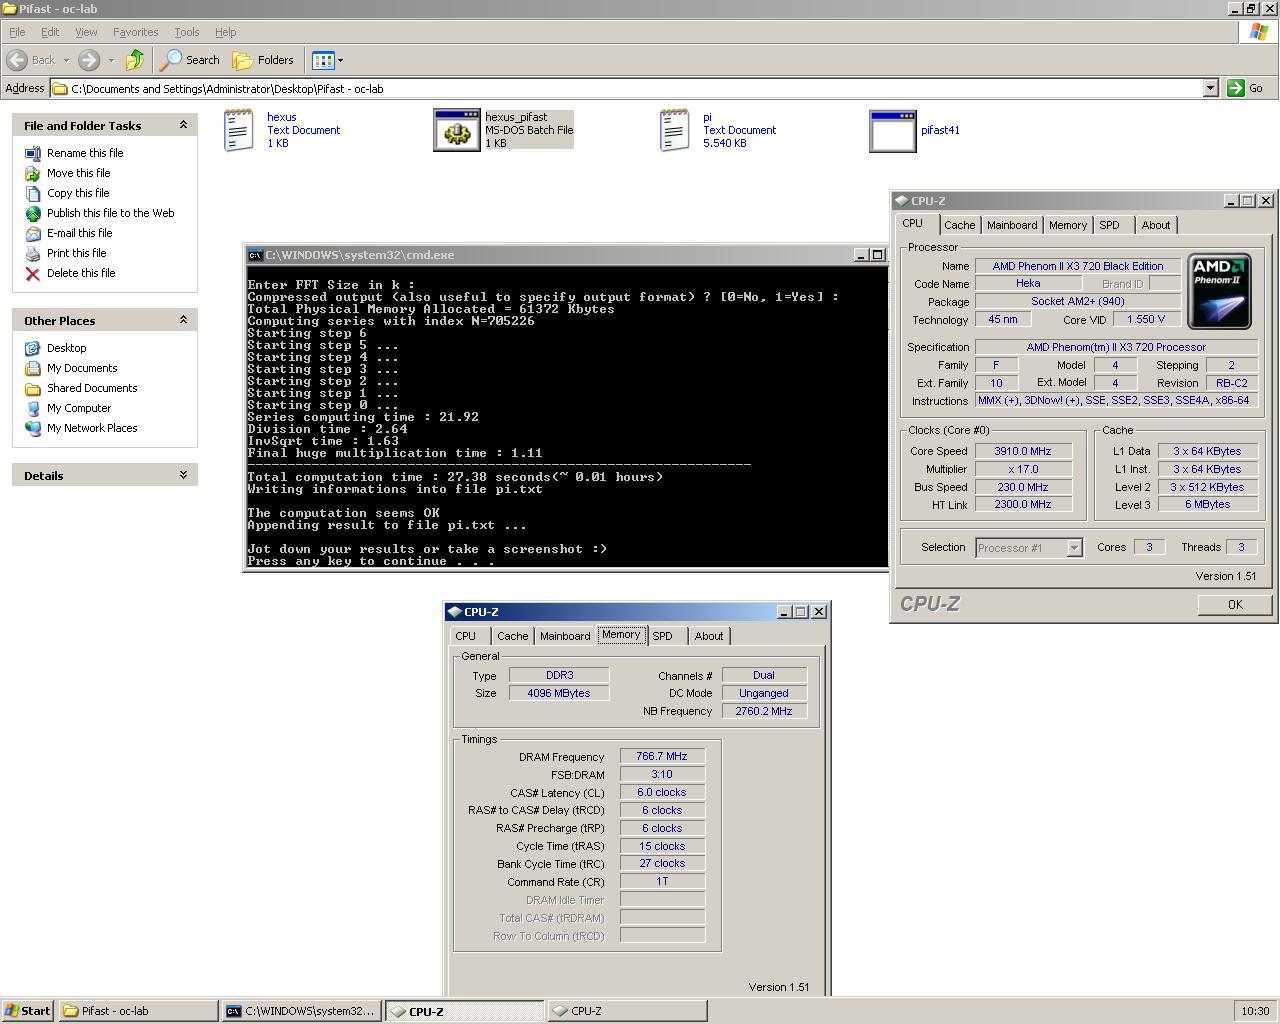Click the address bar path field
Screen dimensions: 1280x1024
coord(626,88)
